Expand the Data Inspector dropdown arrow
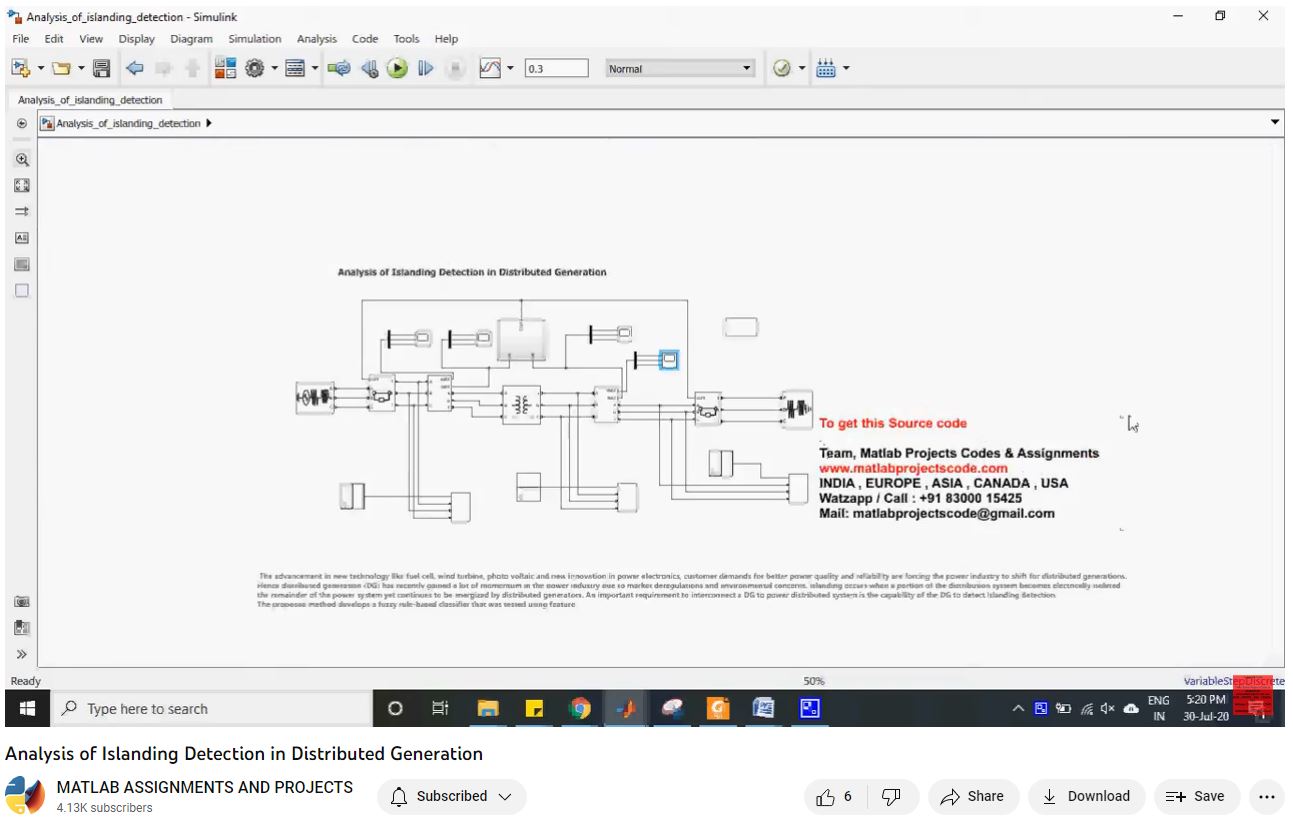Viewport: 1293px width, 829px height. tap(510, 68)
